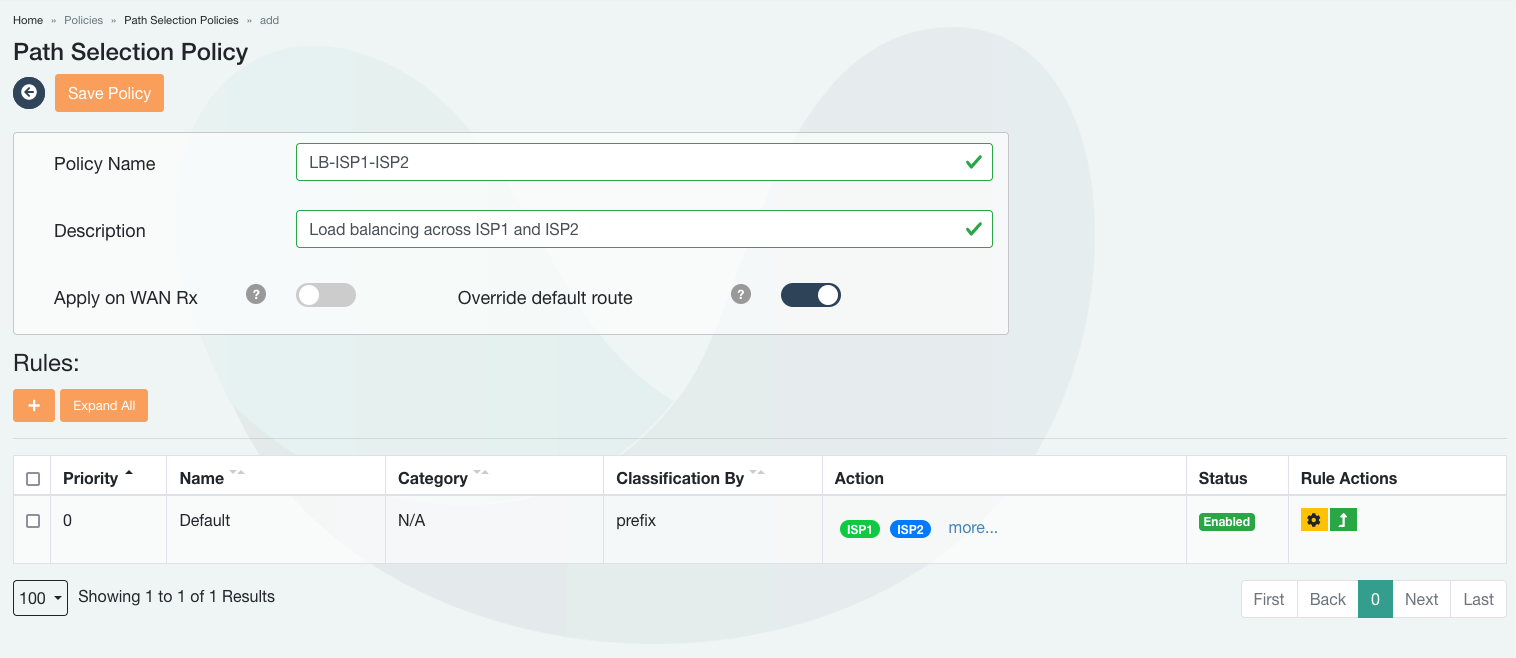Click the ISP1 path badge

tap(859, 529)
